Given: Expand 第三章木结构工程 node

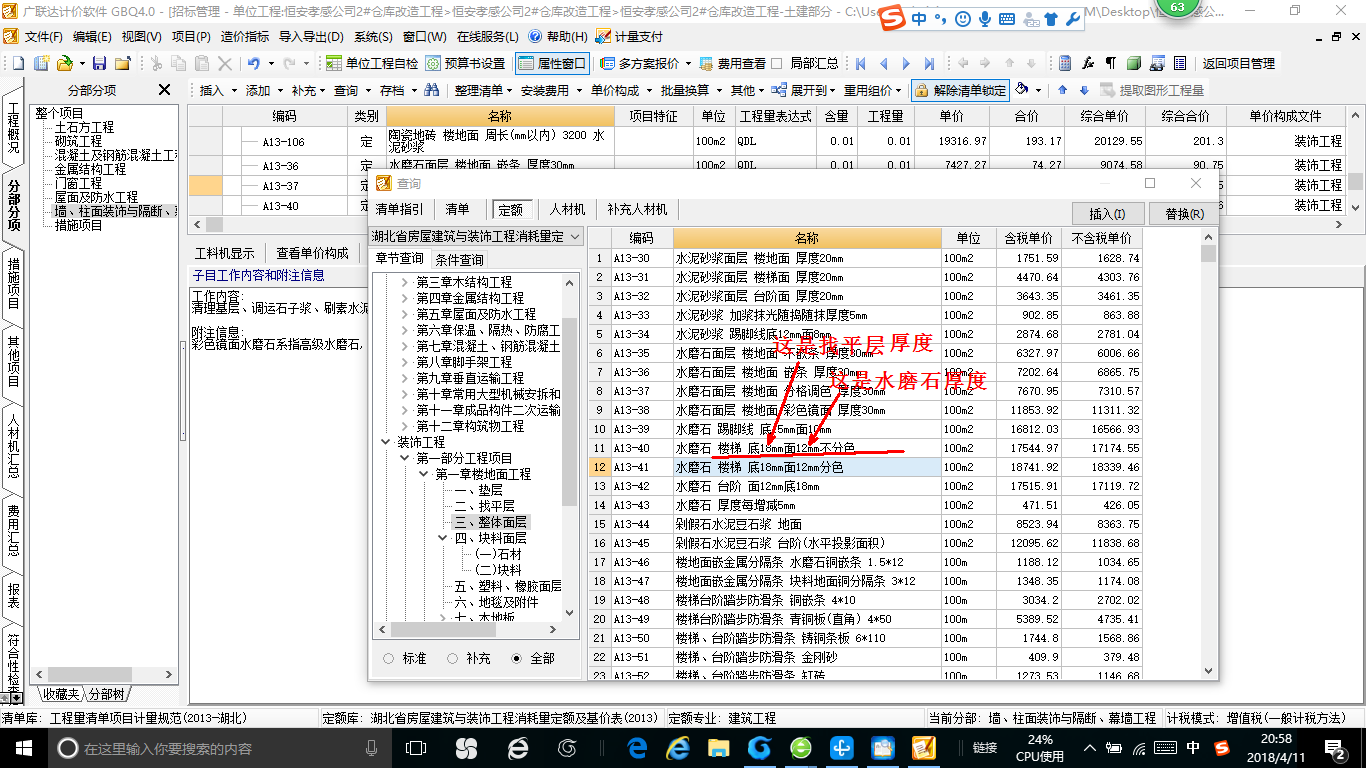Looking at the screenshot, I should pyautogui.click(x=404, y=282).
